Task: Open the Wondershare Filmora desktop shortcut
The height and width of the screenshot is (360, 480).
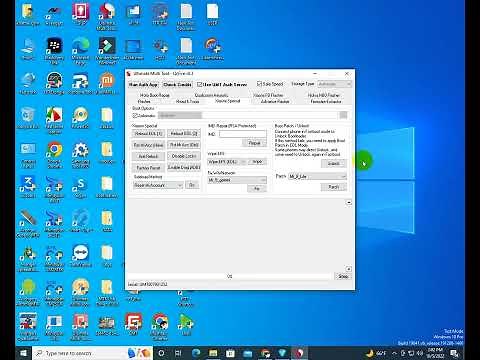Action: (x=107, y=50)
